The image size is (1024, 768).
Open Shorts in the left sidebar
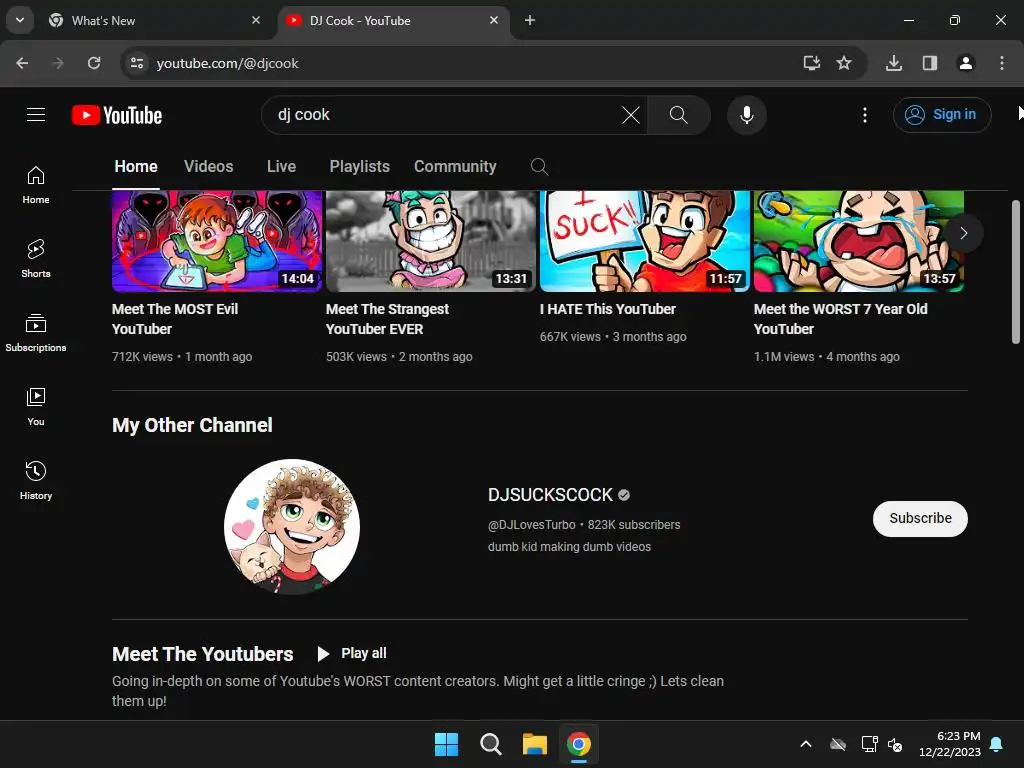36,259
